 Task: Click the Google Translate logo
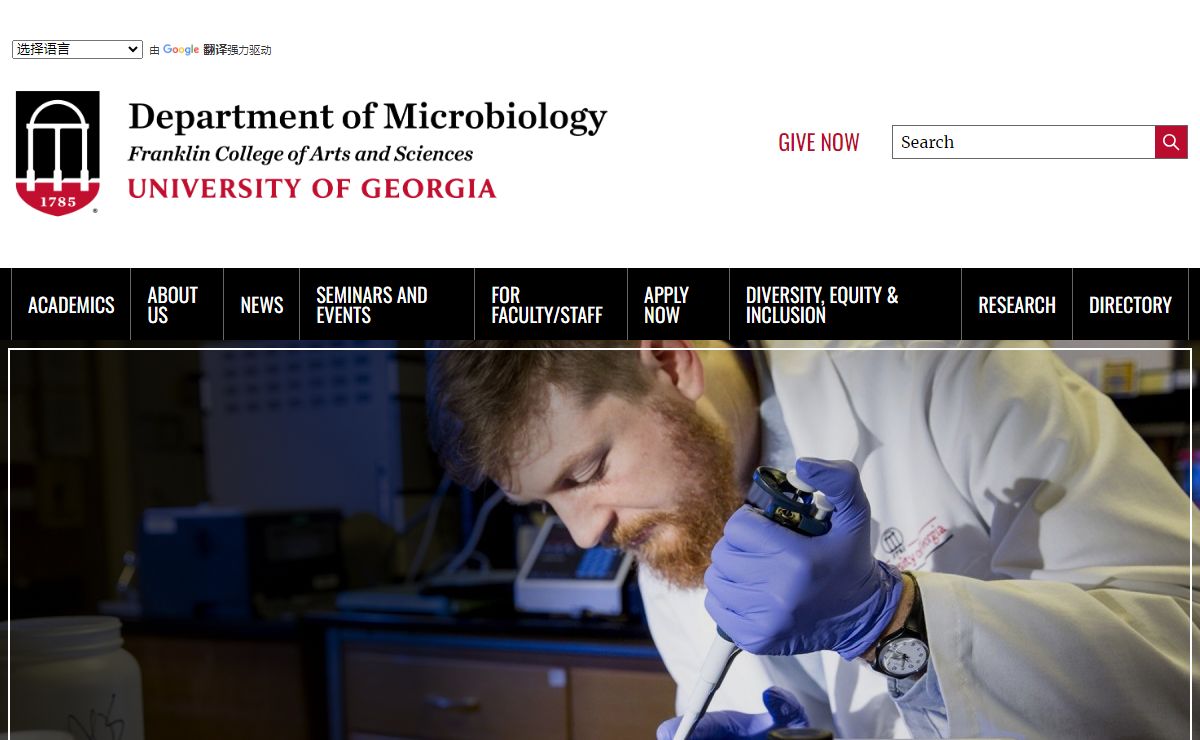click(x=181, y=50)
